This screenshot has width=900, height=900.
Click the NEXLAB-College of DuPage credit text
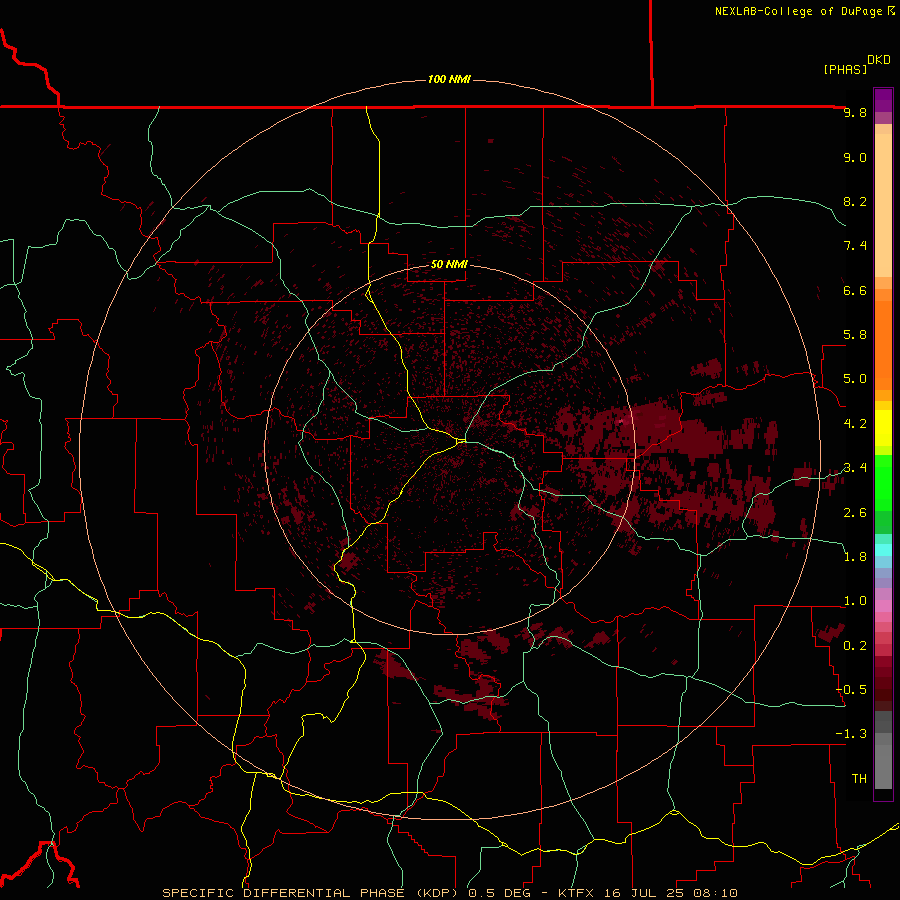pyautogui.click(x=799, y=11)
